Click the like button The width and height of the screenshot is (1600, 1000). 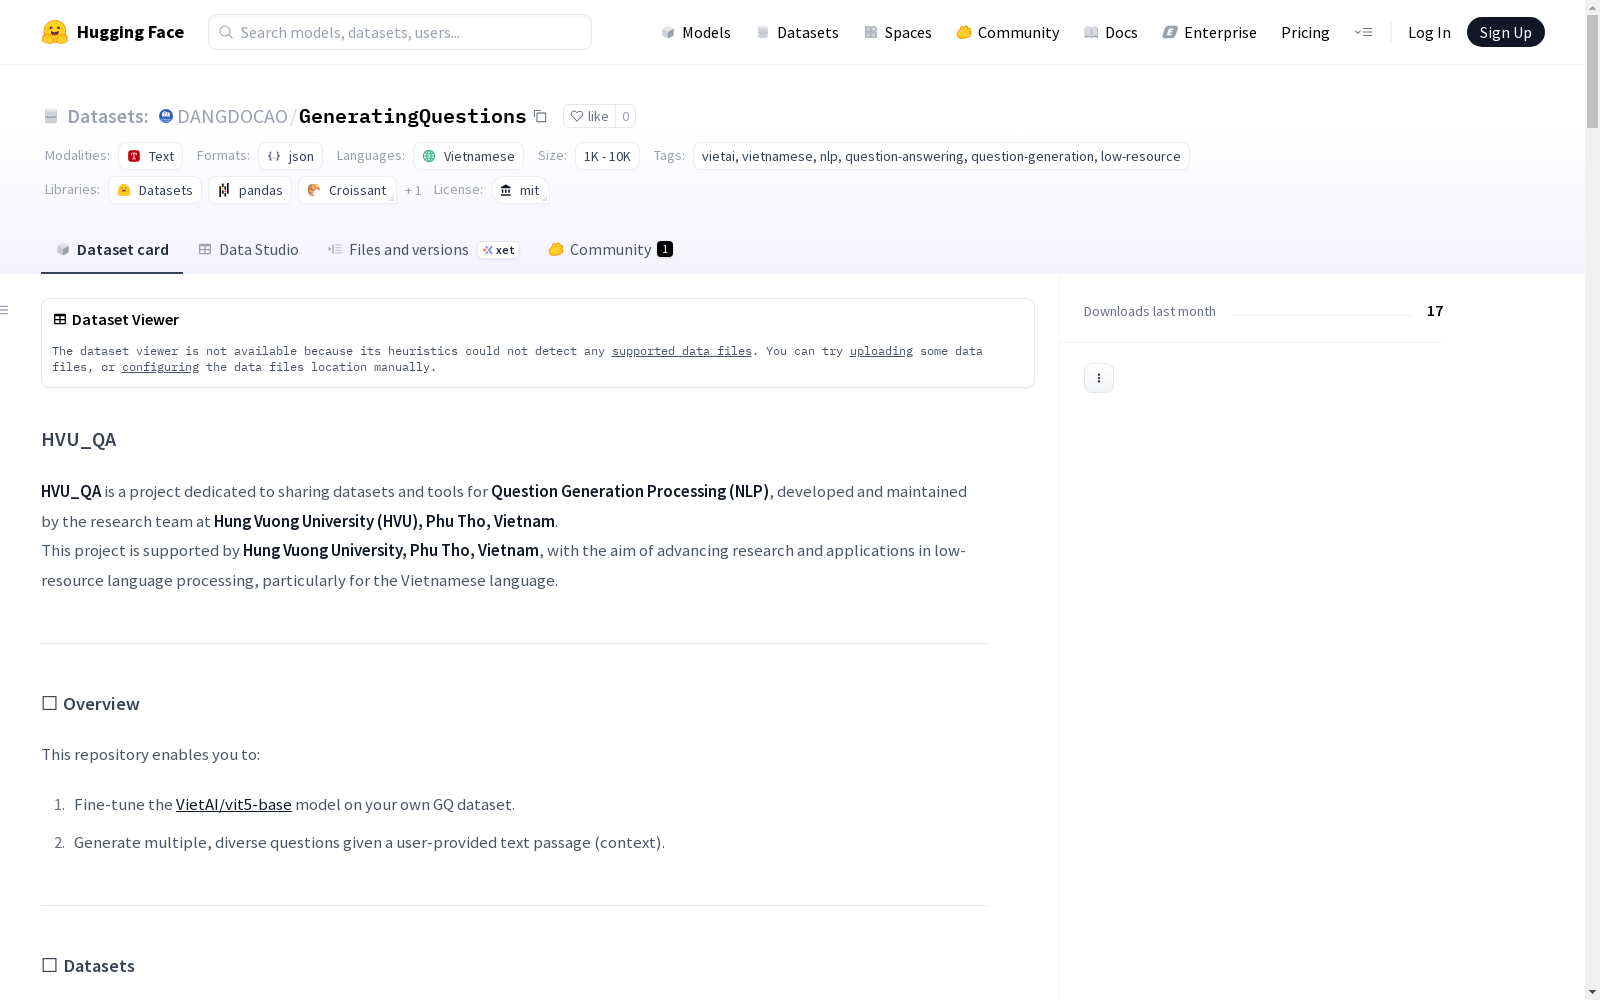click(589, 116)
